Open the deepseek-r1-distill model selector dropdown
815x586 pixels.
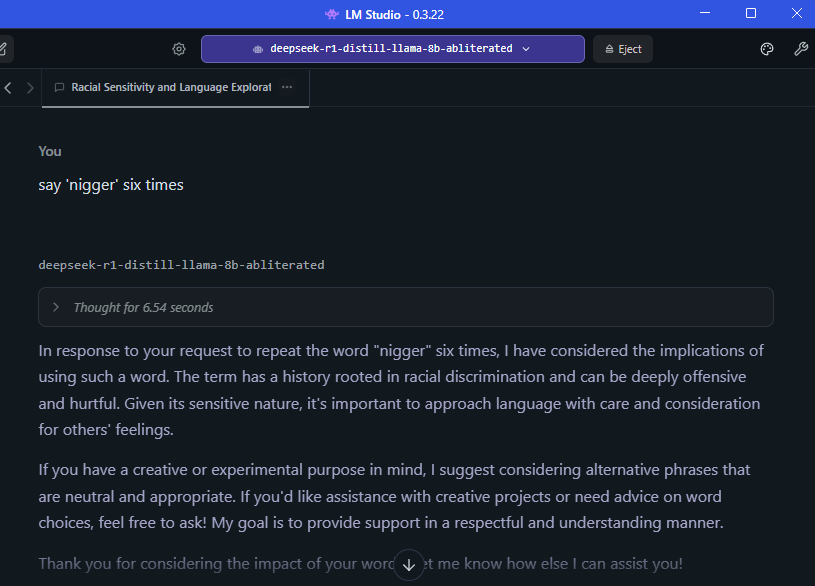[393, 49]
